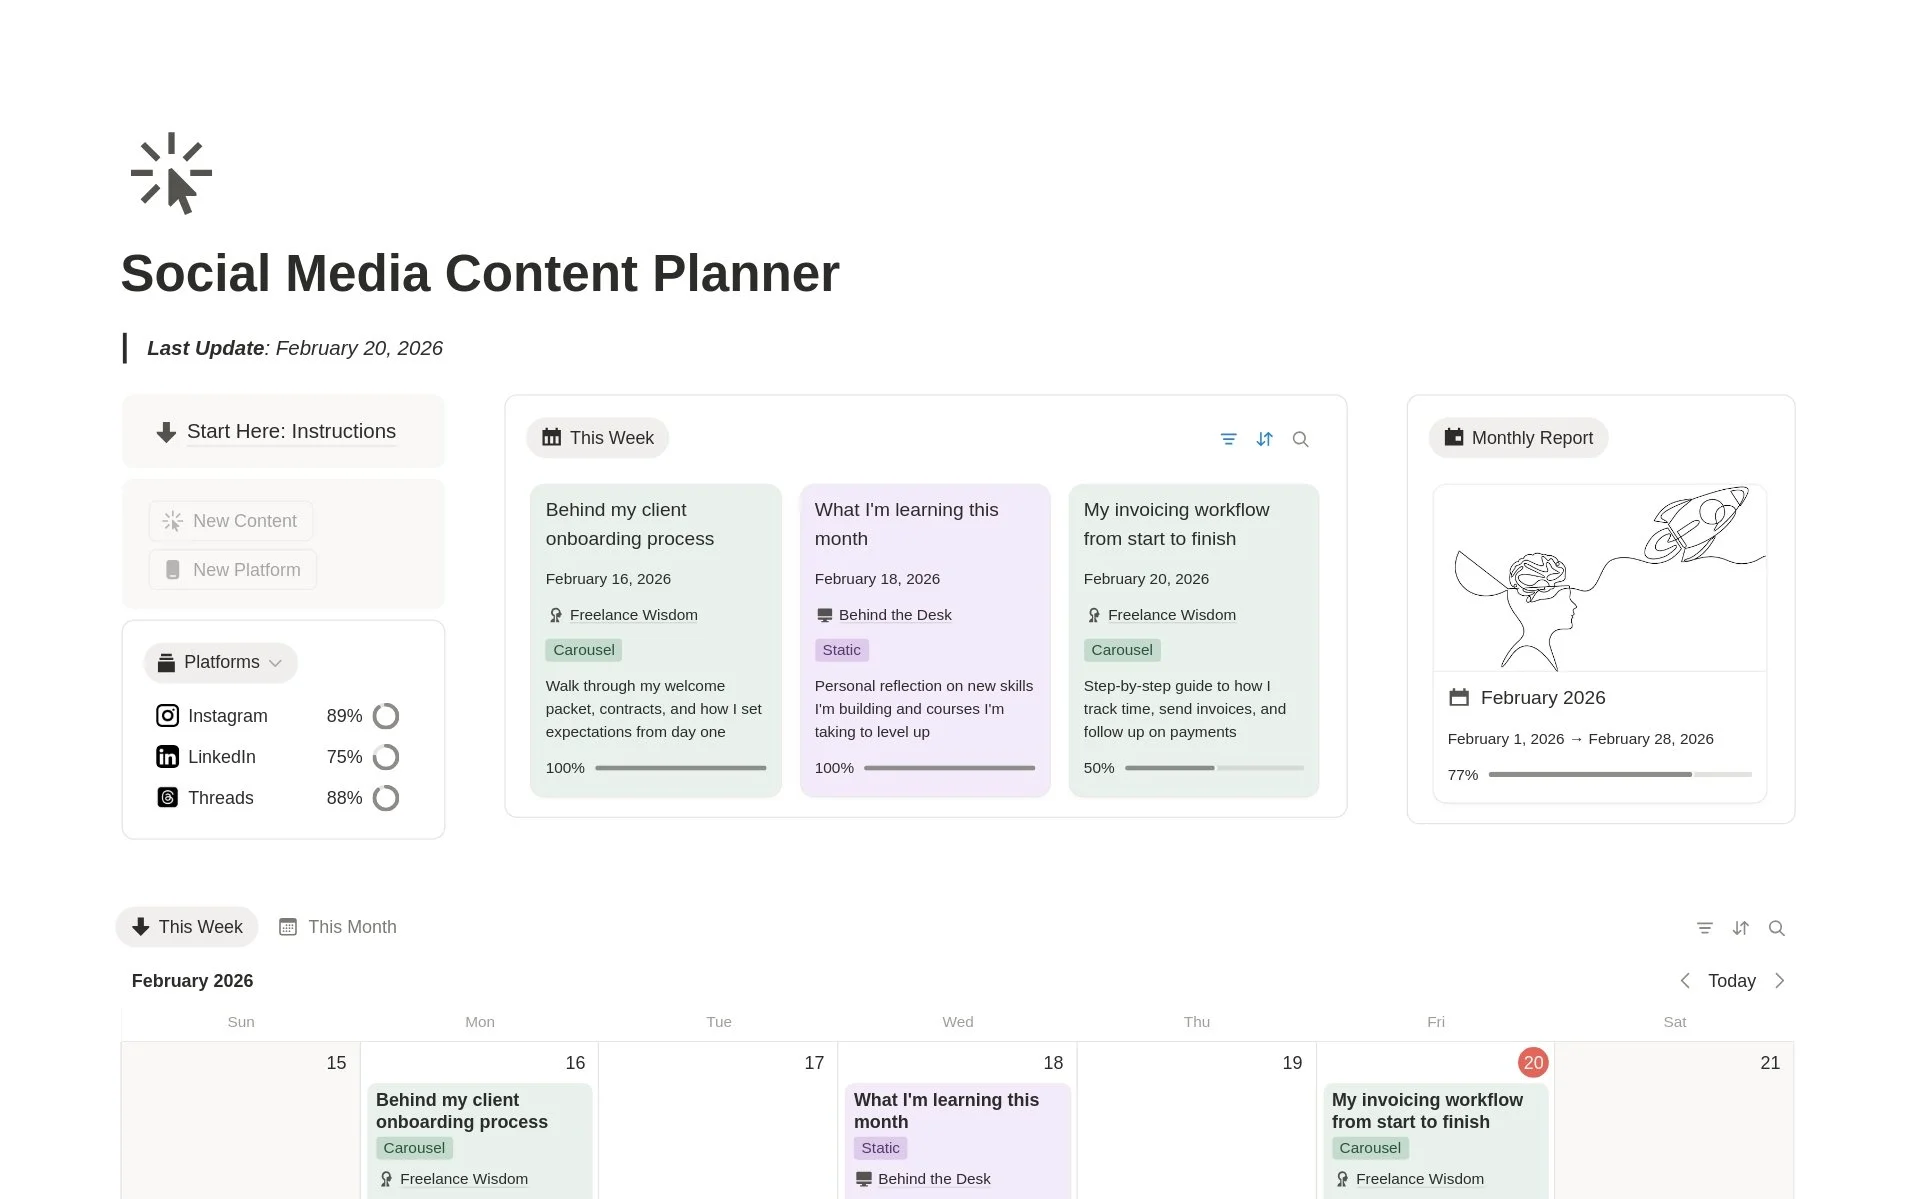
Task: Switch to the This Month tab
Action: click(x=338, y=927)
